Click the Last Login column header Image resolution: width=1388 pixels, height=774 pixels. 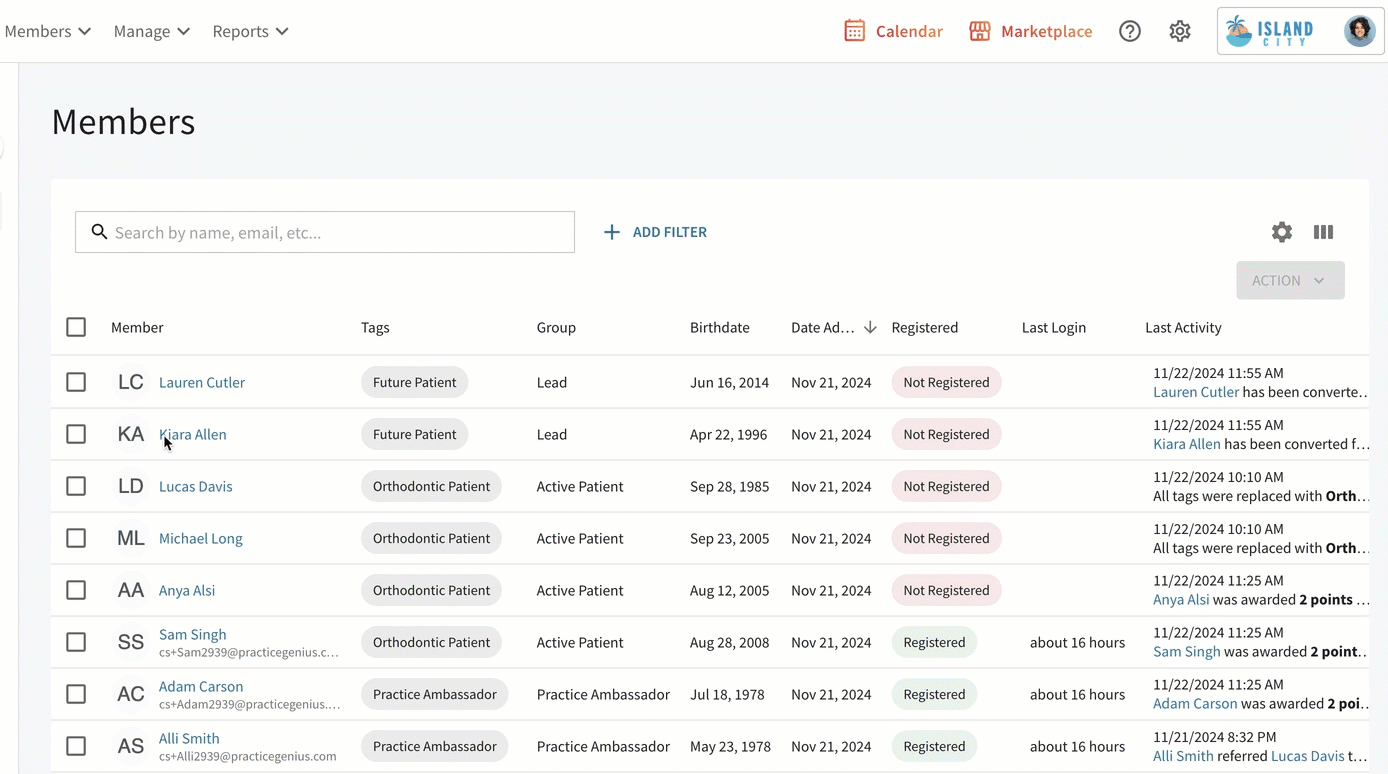pyautogui.click(x=1054, y=327)
